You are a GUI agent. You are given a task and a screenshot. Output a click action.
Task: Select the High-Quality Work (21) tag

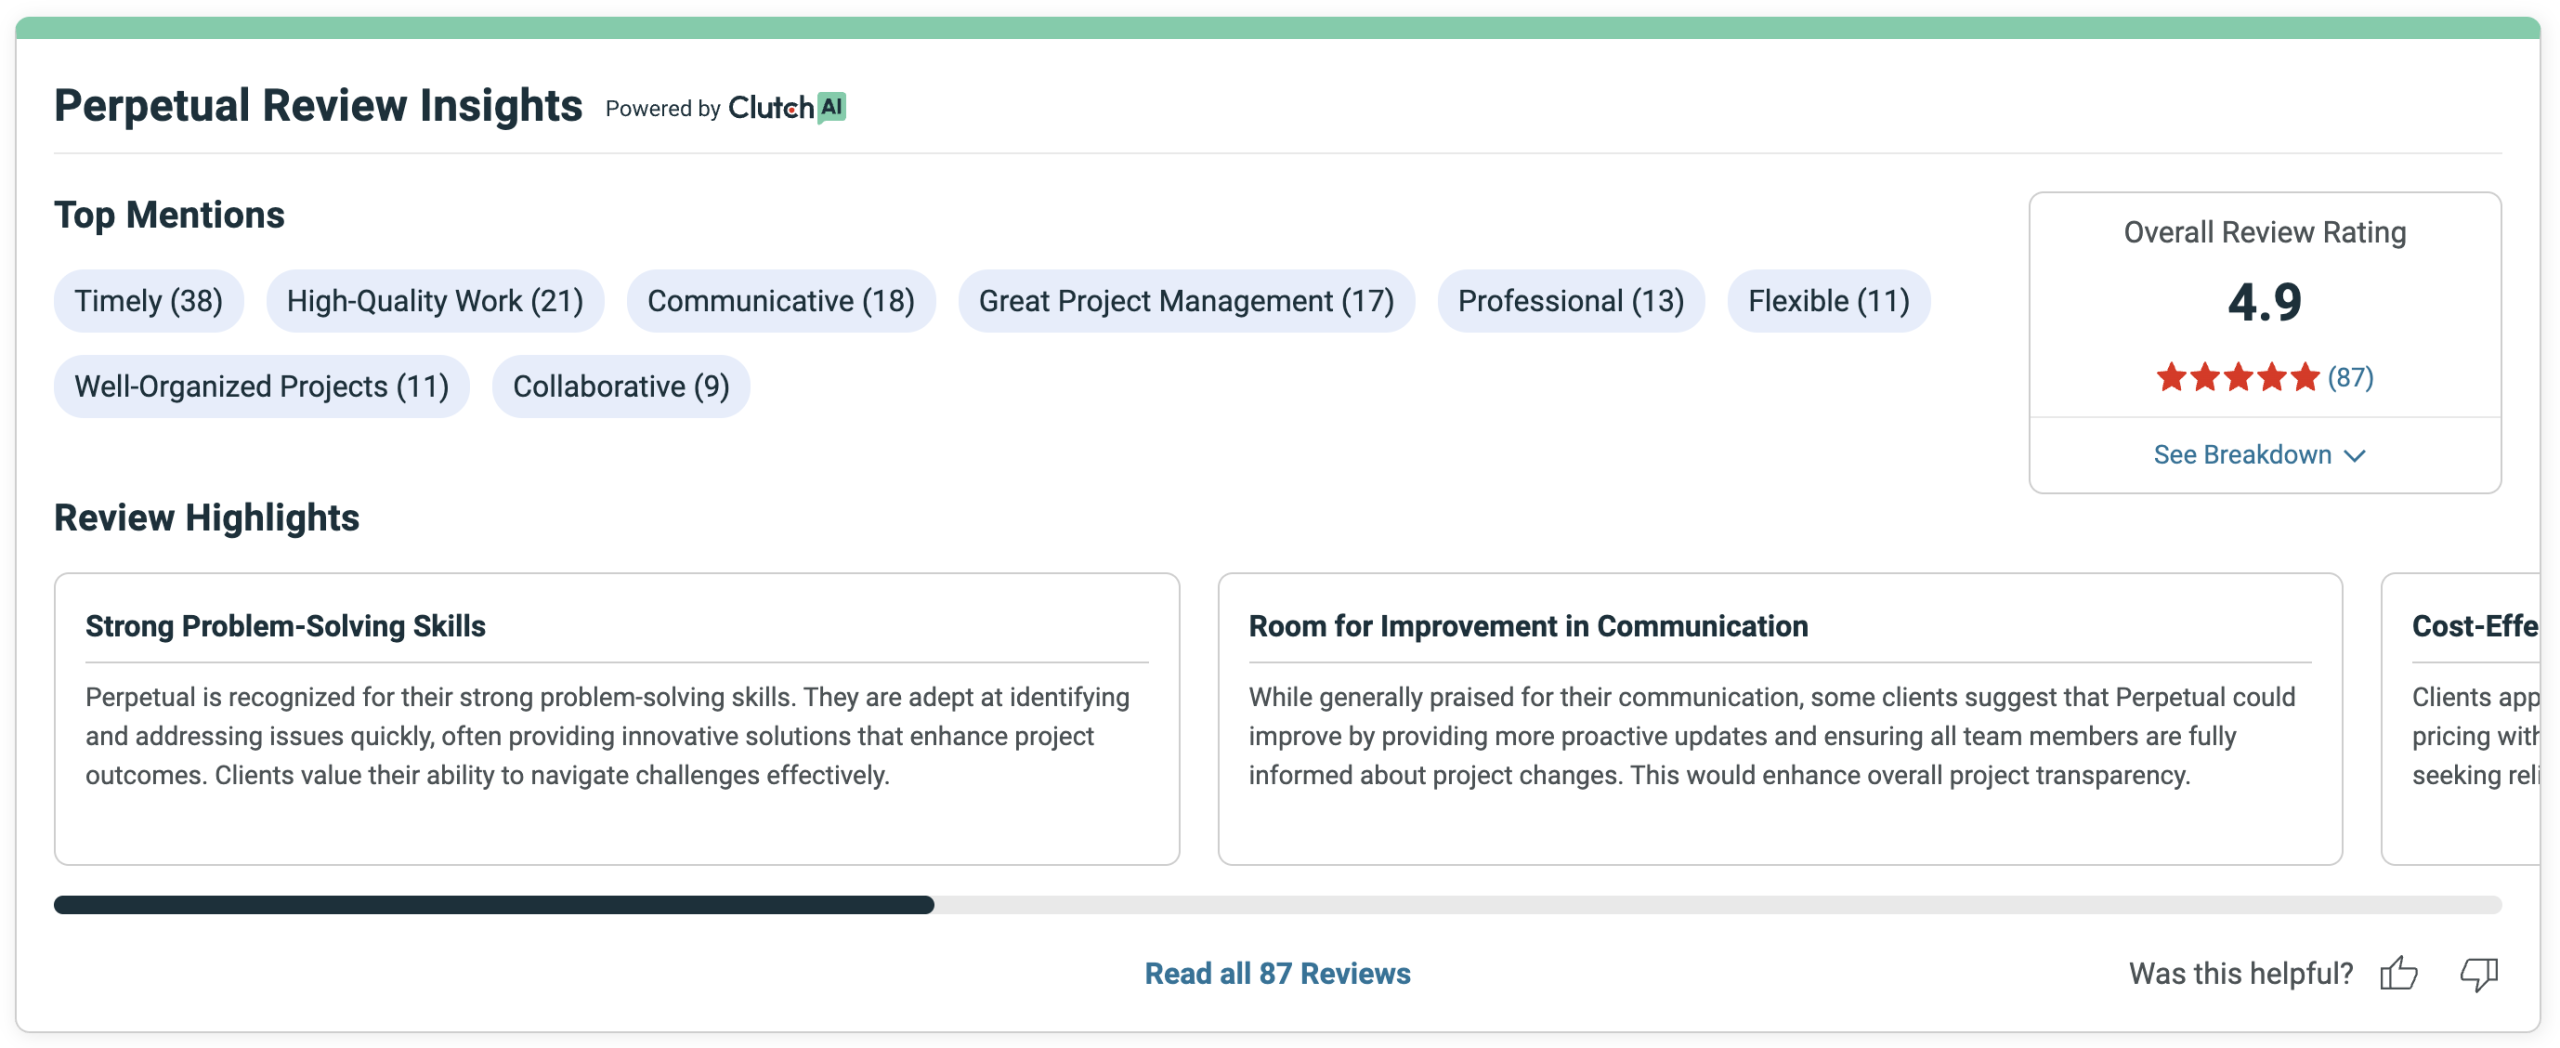click(435, 301)
